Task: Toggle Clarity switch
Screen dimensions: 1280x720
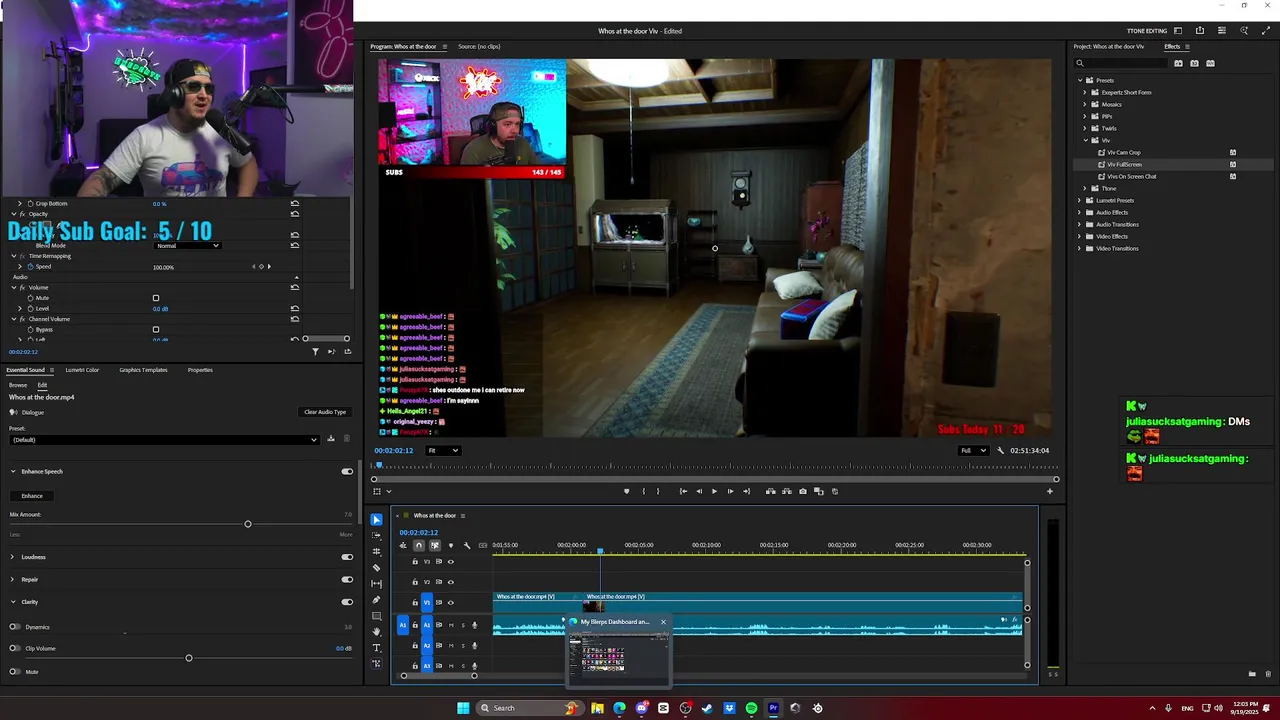Action: tap(347, 602)
